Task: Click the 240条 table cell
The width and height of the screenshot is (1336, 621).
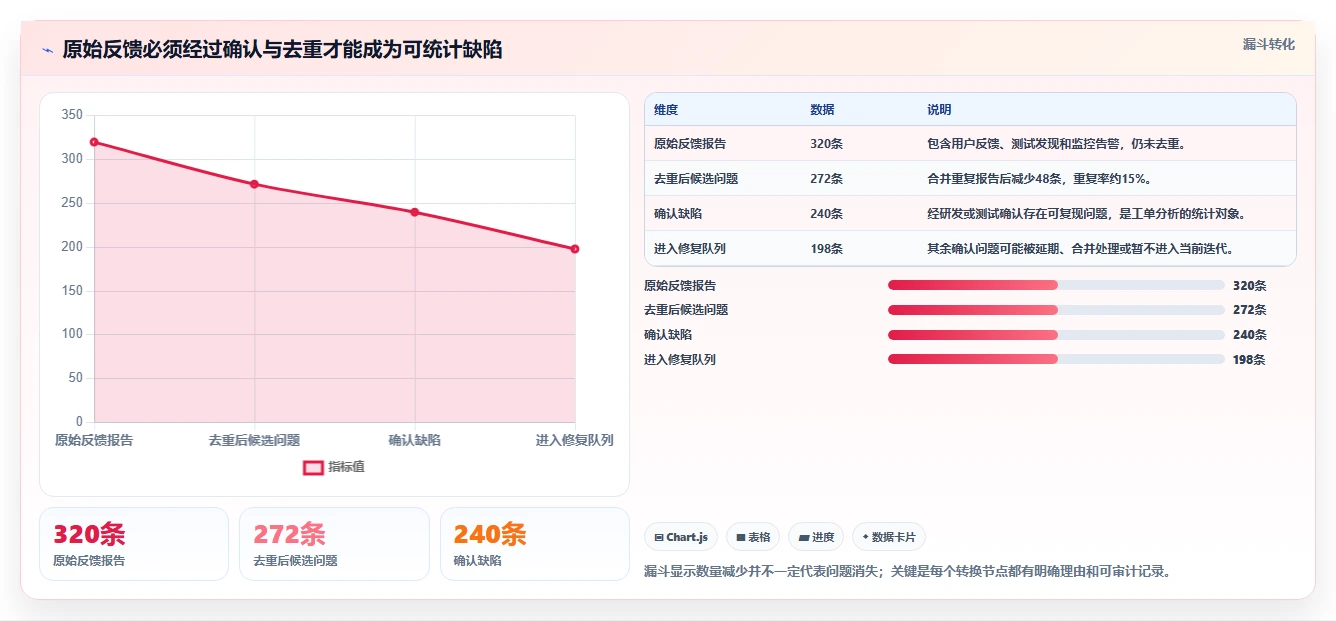Action: coord(826,214)
